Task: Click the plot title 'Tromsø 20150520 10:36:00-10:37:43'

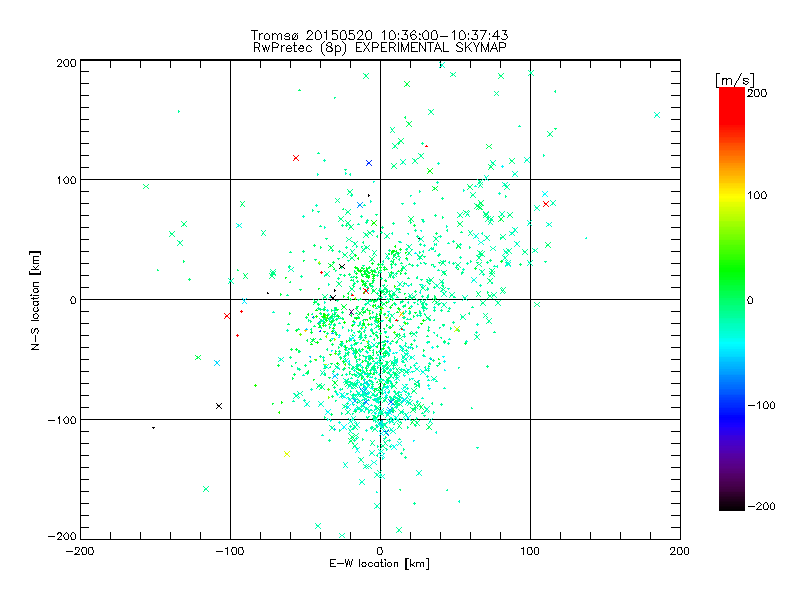Action: [x=379, y=35]
